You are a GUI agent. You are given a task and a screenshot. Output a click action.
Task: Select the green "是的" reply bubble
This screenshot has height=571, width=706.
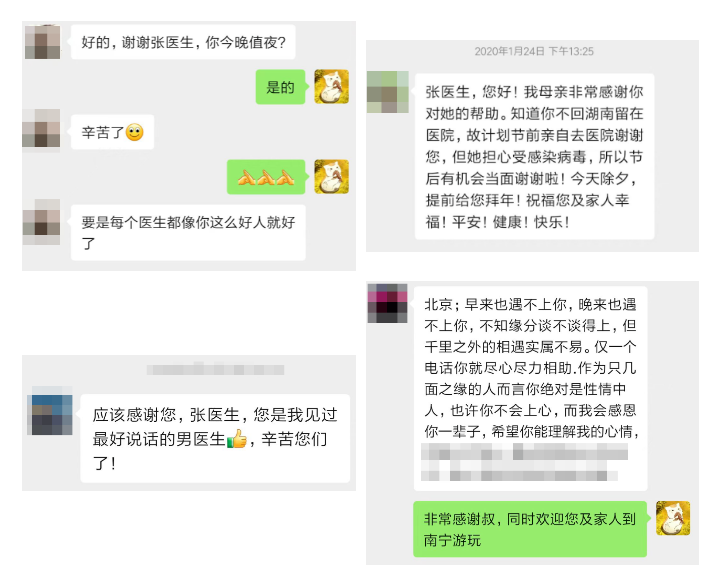[281, 87]
